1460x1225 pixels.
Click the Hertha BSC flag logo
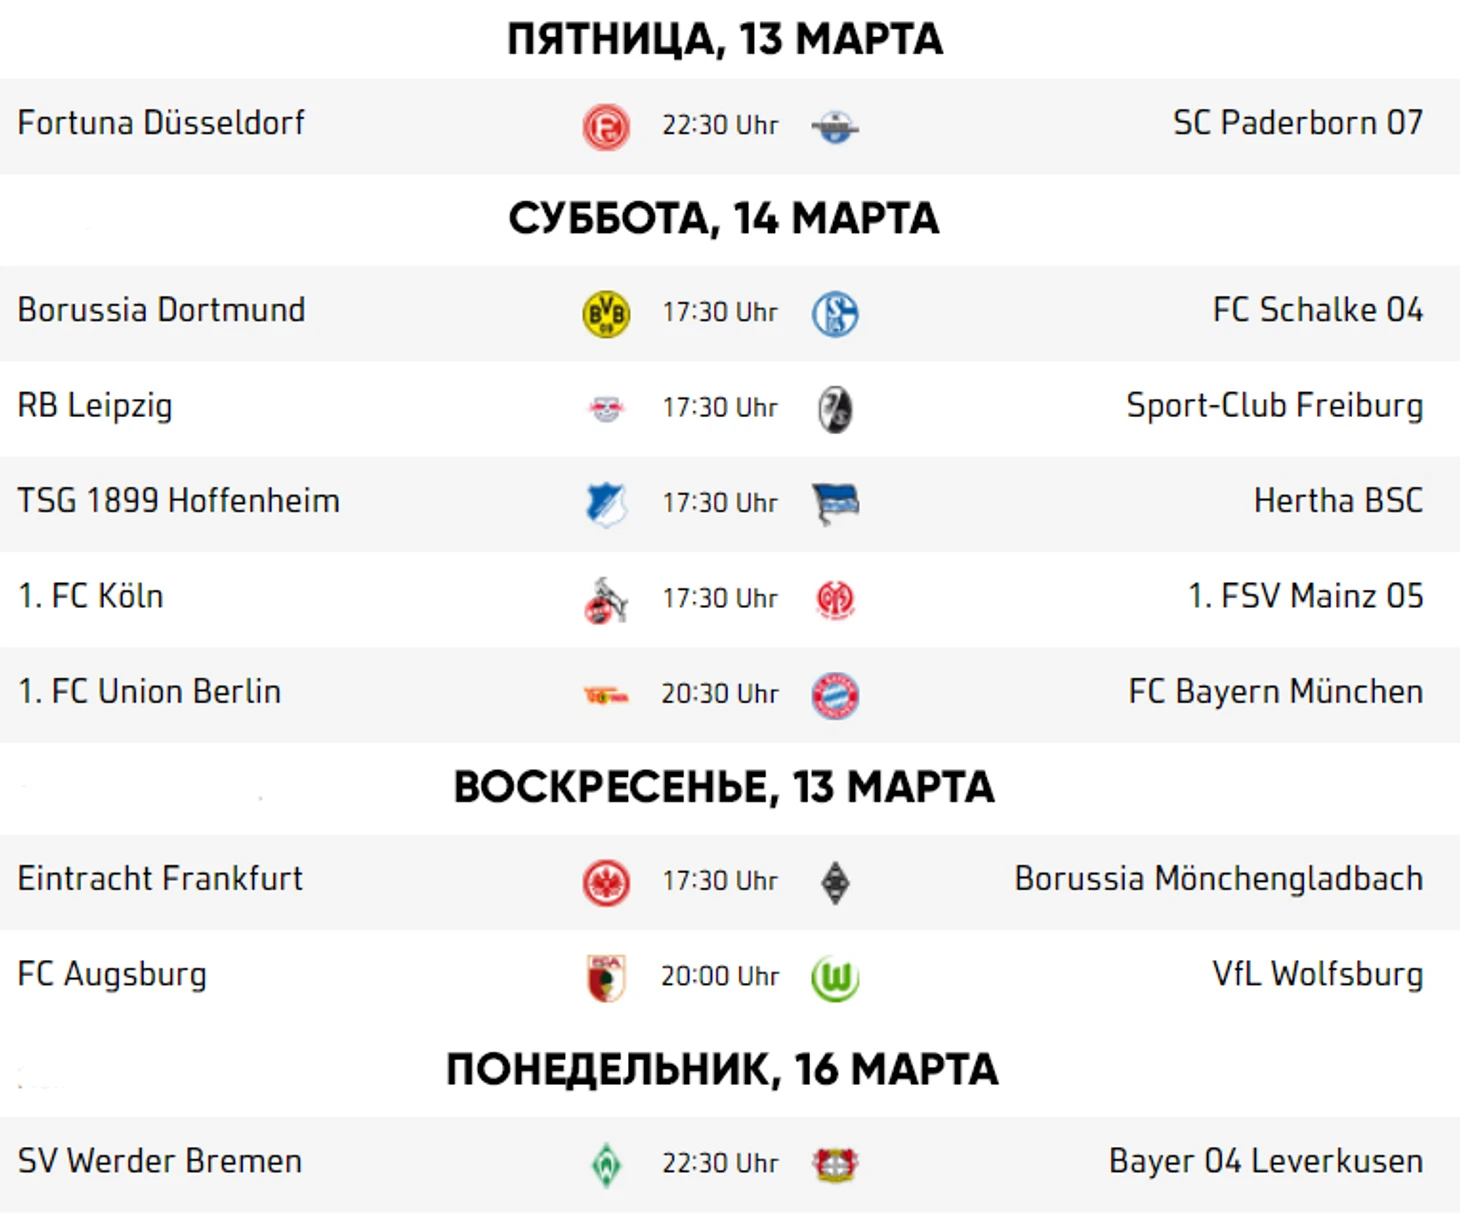click(835, 504)
